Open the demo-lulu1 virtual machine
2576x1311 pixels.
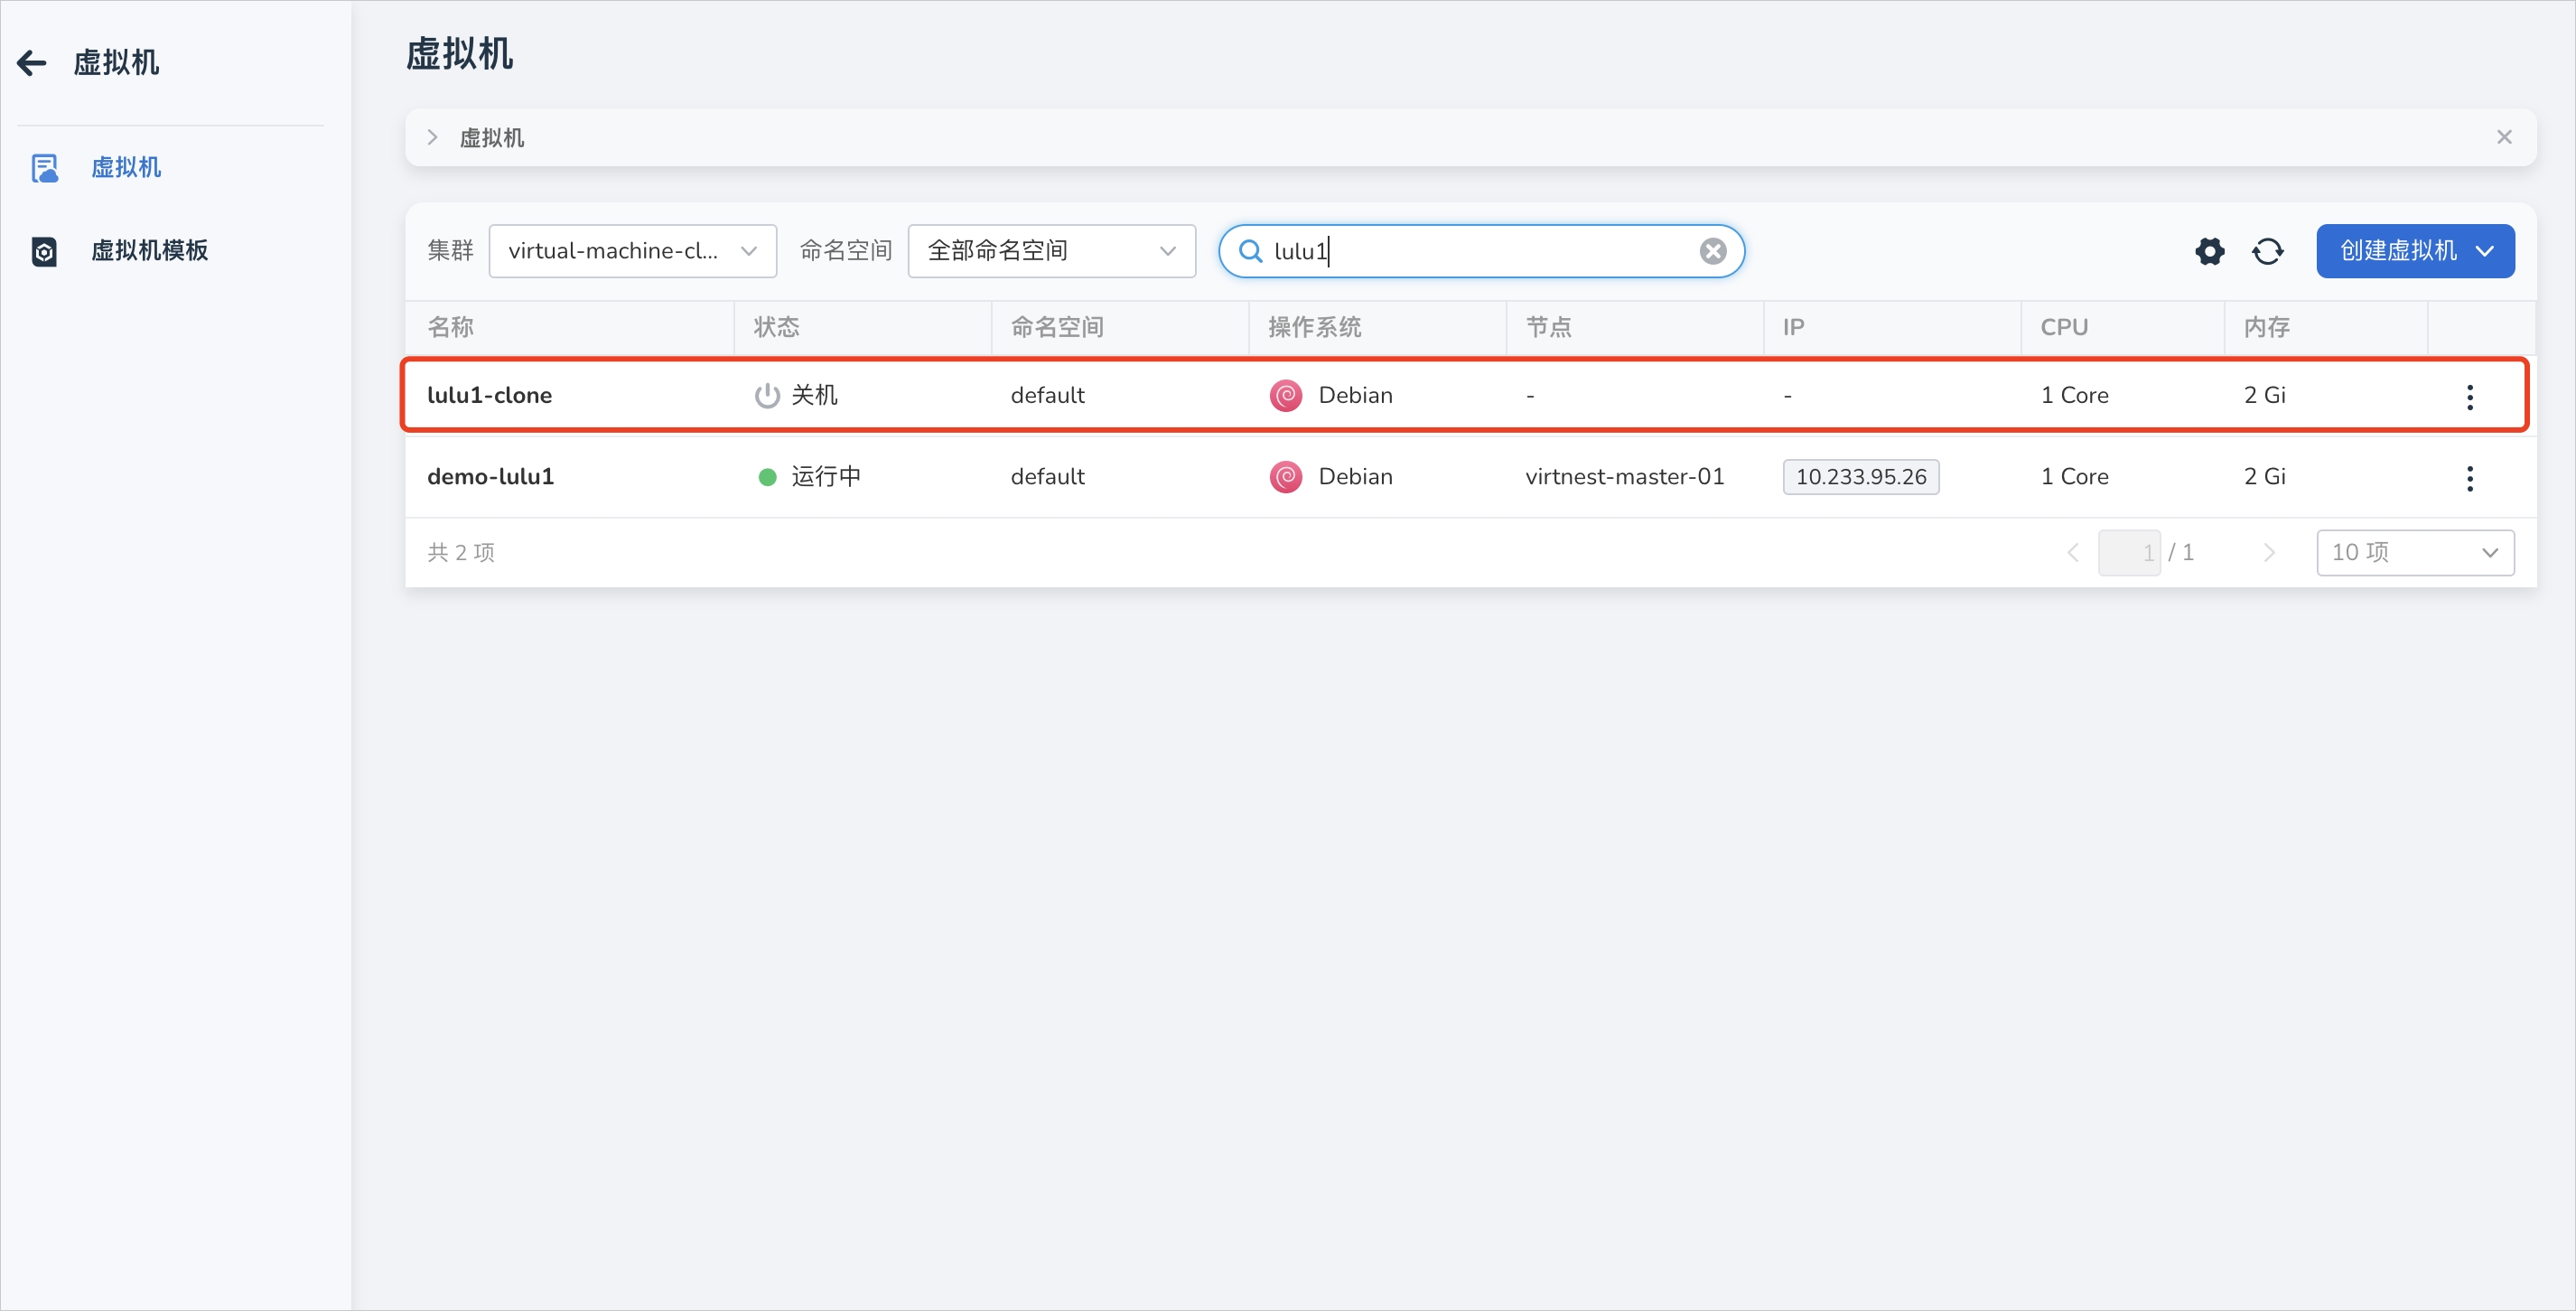click(x=490, y=476)
